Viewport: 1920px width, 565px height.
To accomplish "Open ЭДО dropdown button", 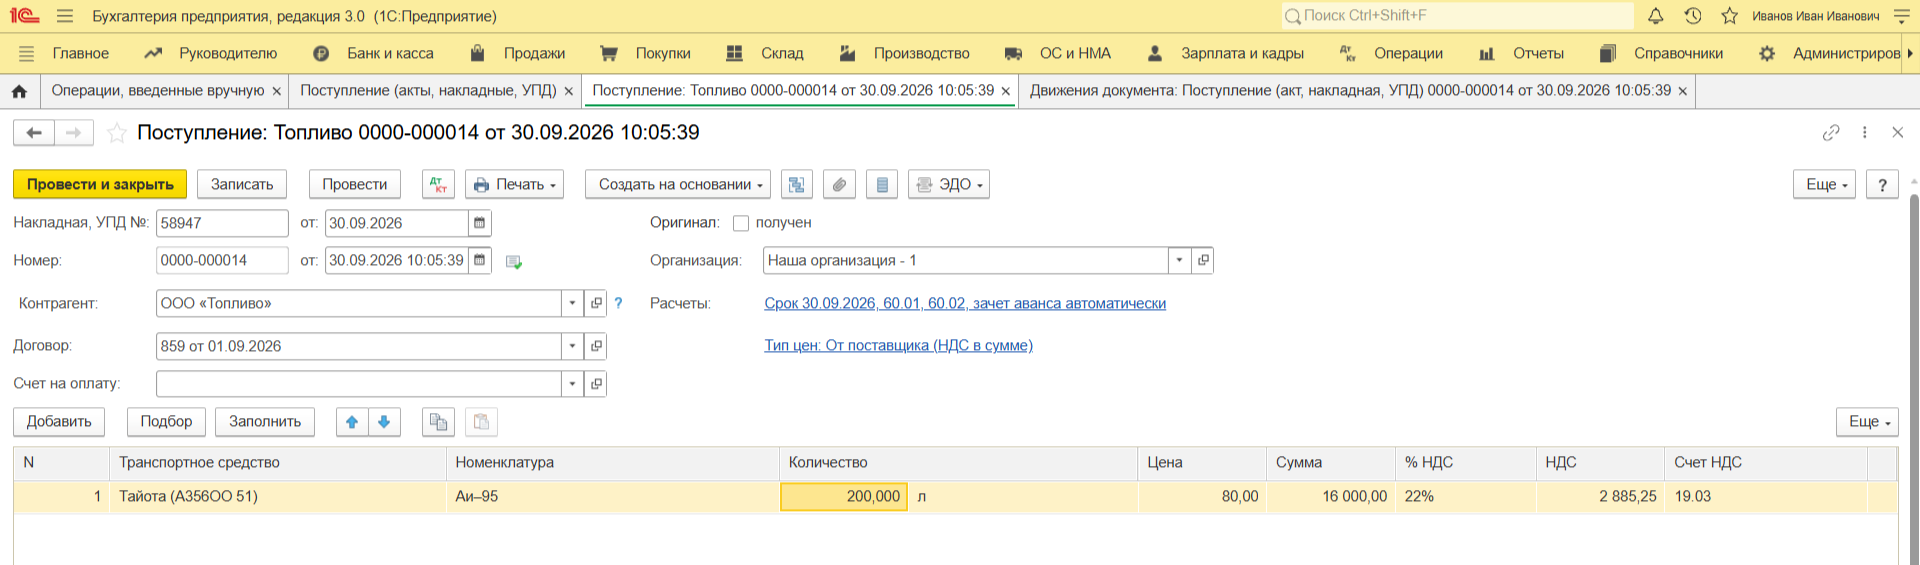I will click(x=949, y=184).
